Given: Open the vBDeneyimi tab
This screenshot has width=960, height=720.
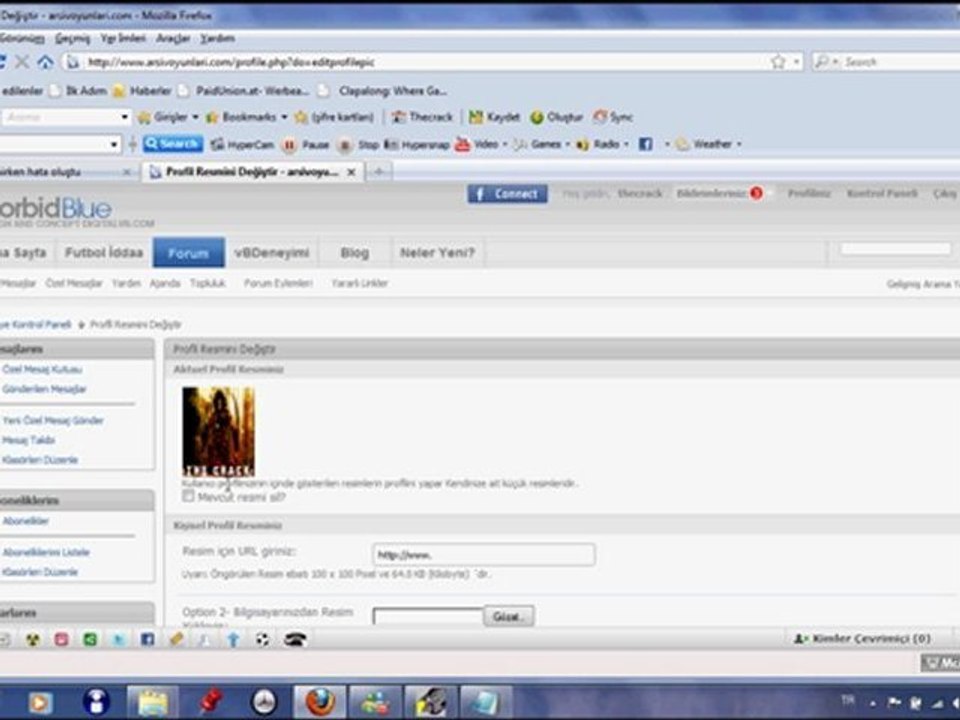Looking at the screenshot, I should tap(272, 252).
